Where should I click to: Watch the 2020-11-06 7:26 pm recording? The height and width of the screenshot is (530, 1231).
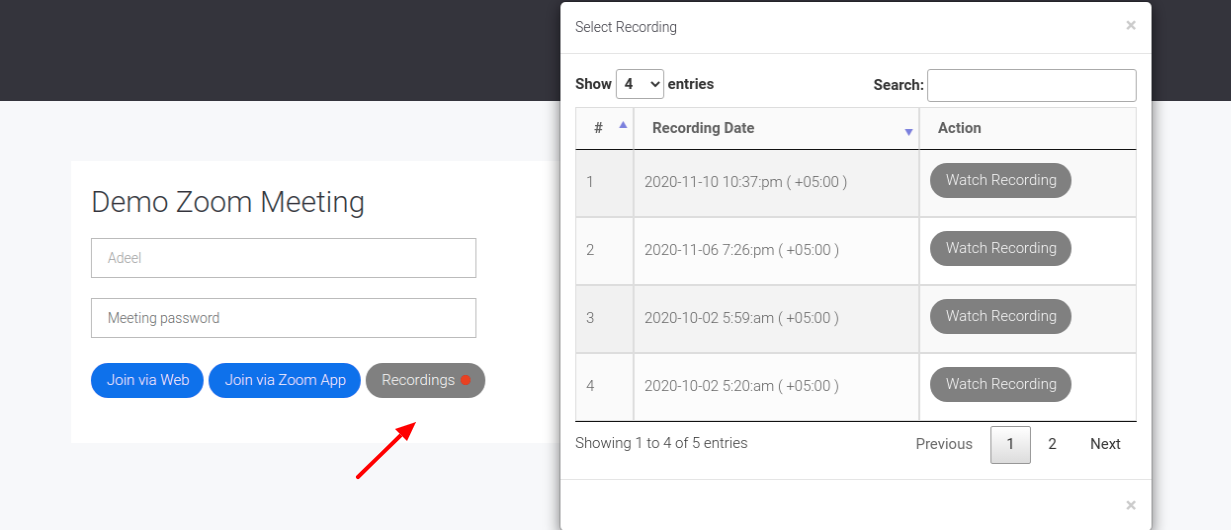pos(1001,249)
